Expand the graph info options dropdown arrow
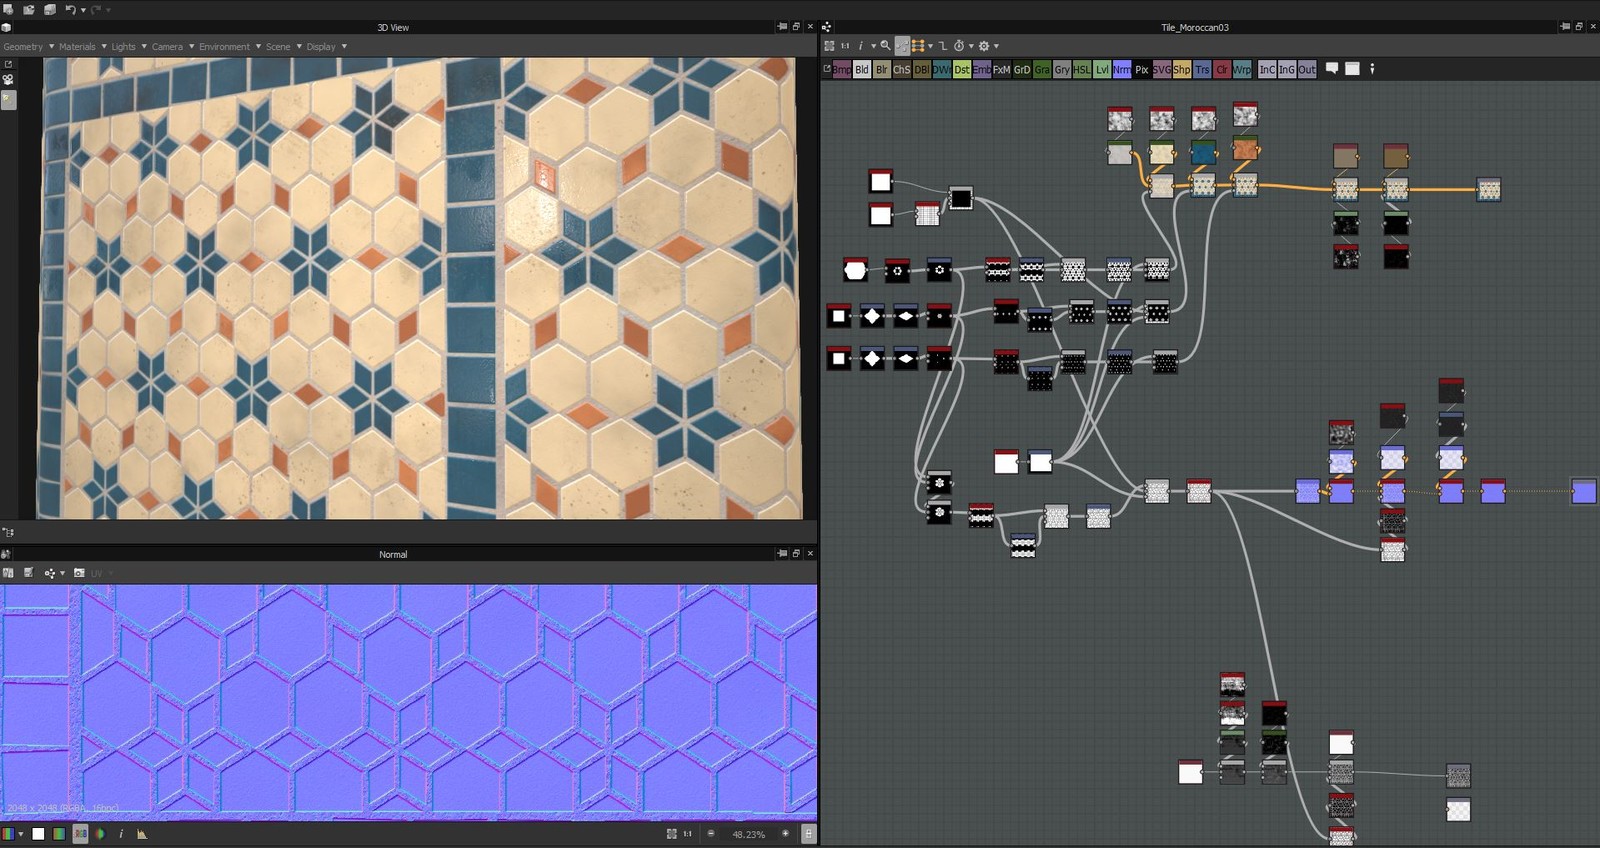This screenshot has height=848, width=1600. click(873, 46)
